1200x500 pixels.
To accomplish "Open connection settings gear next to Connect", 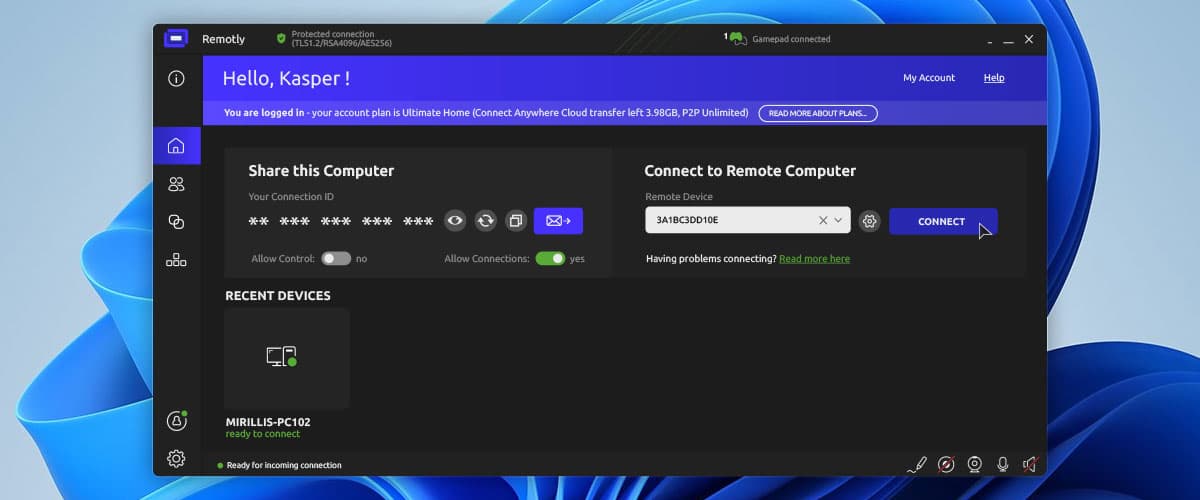I will [x=870, y=221].
